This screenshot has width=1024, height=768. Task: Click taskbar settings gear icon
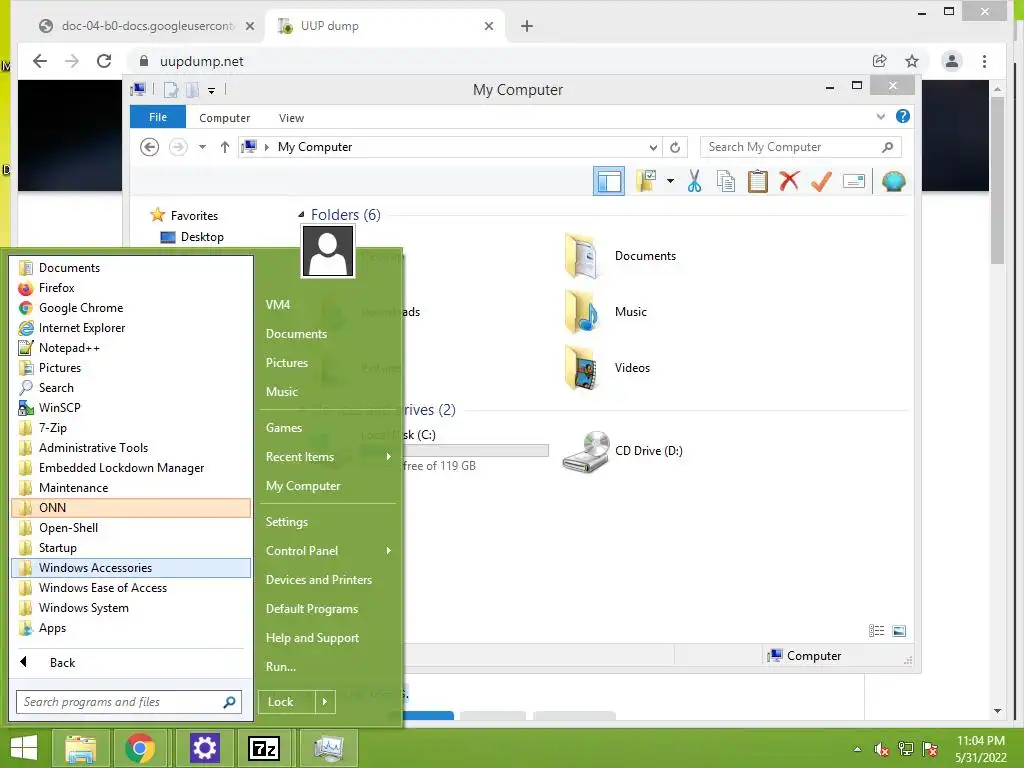[x=204, y=748]
